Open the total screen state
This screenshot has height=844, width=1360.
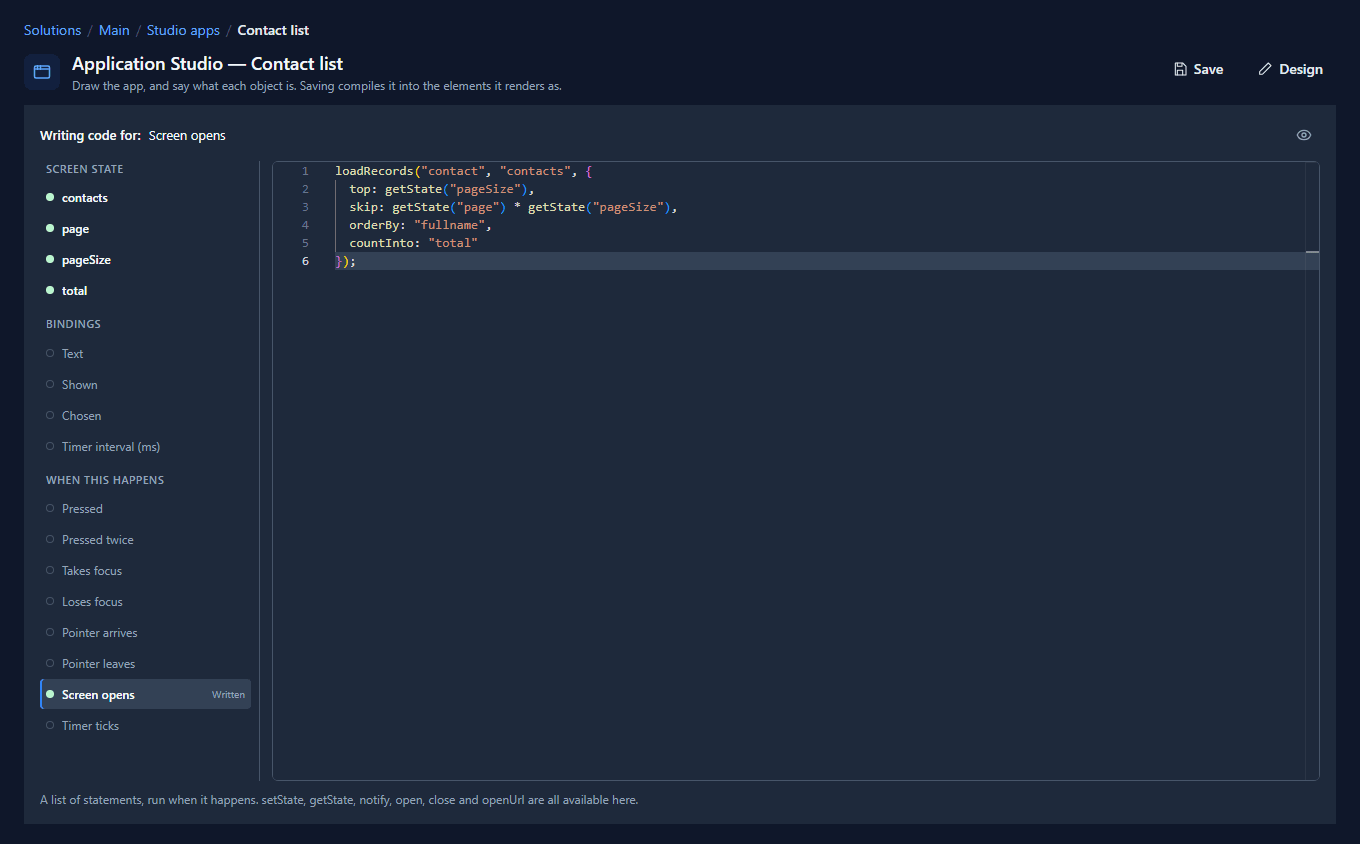tap(145, 291)
